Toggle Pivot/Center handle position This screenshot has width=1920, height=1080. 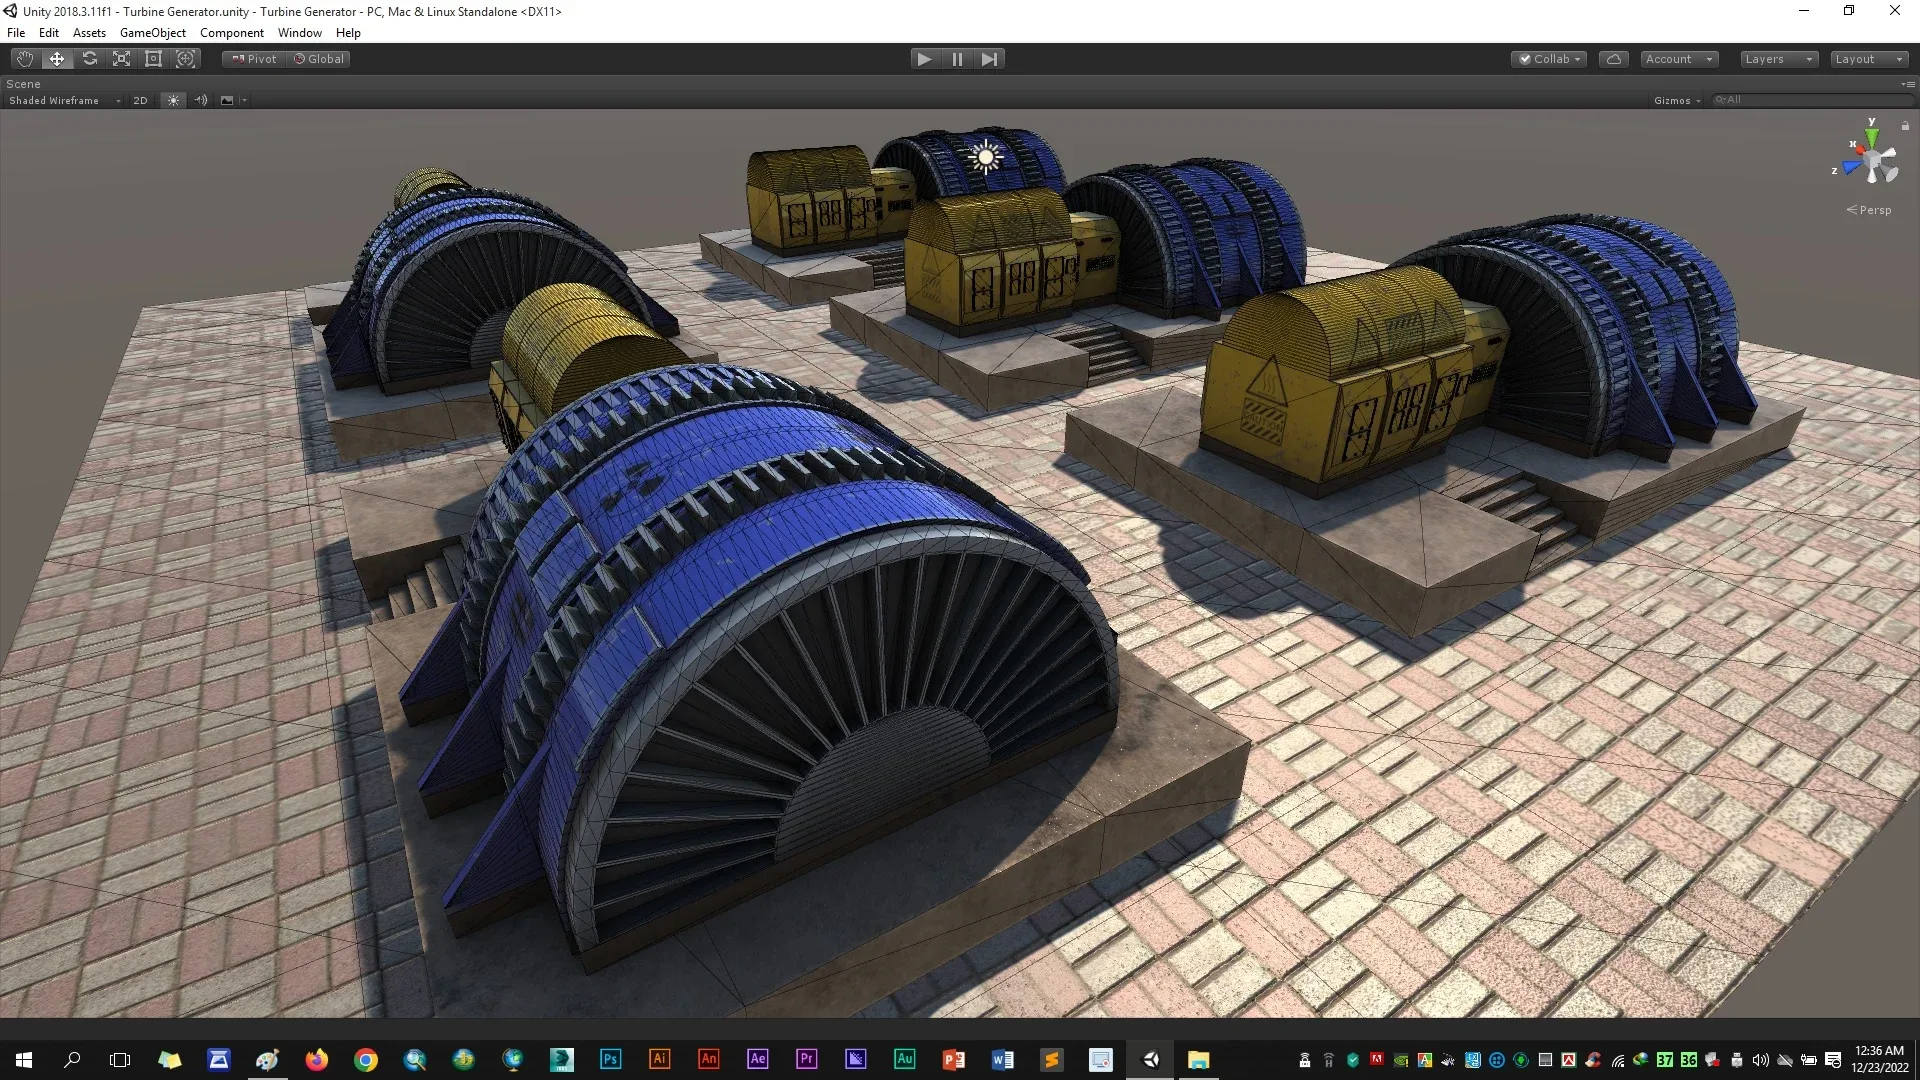[254, 59]
